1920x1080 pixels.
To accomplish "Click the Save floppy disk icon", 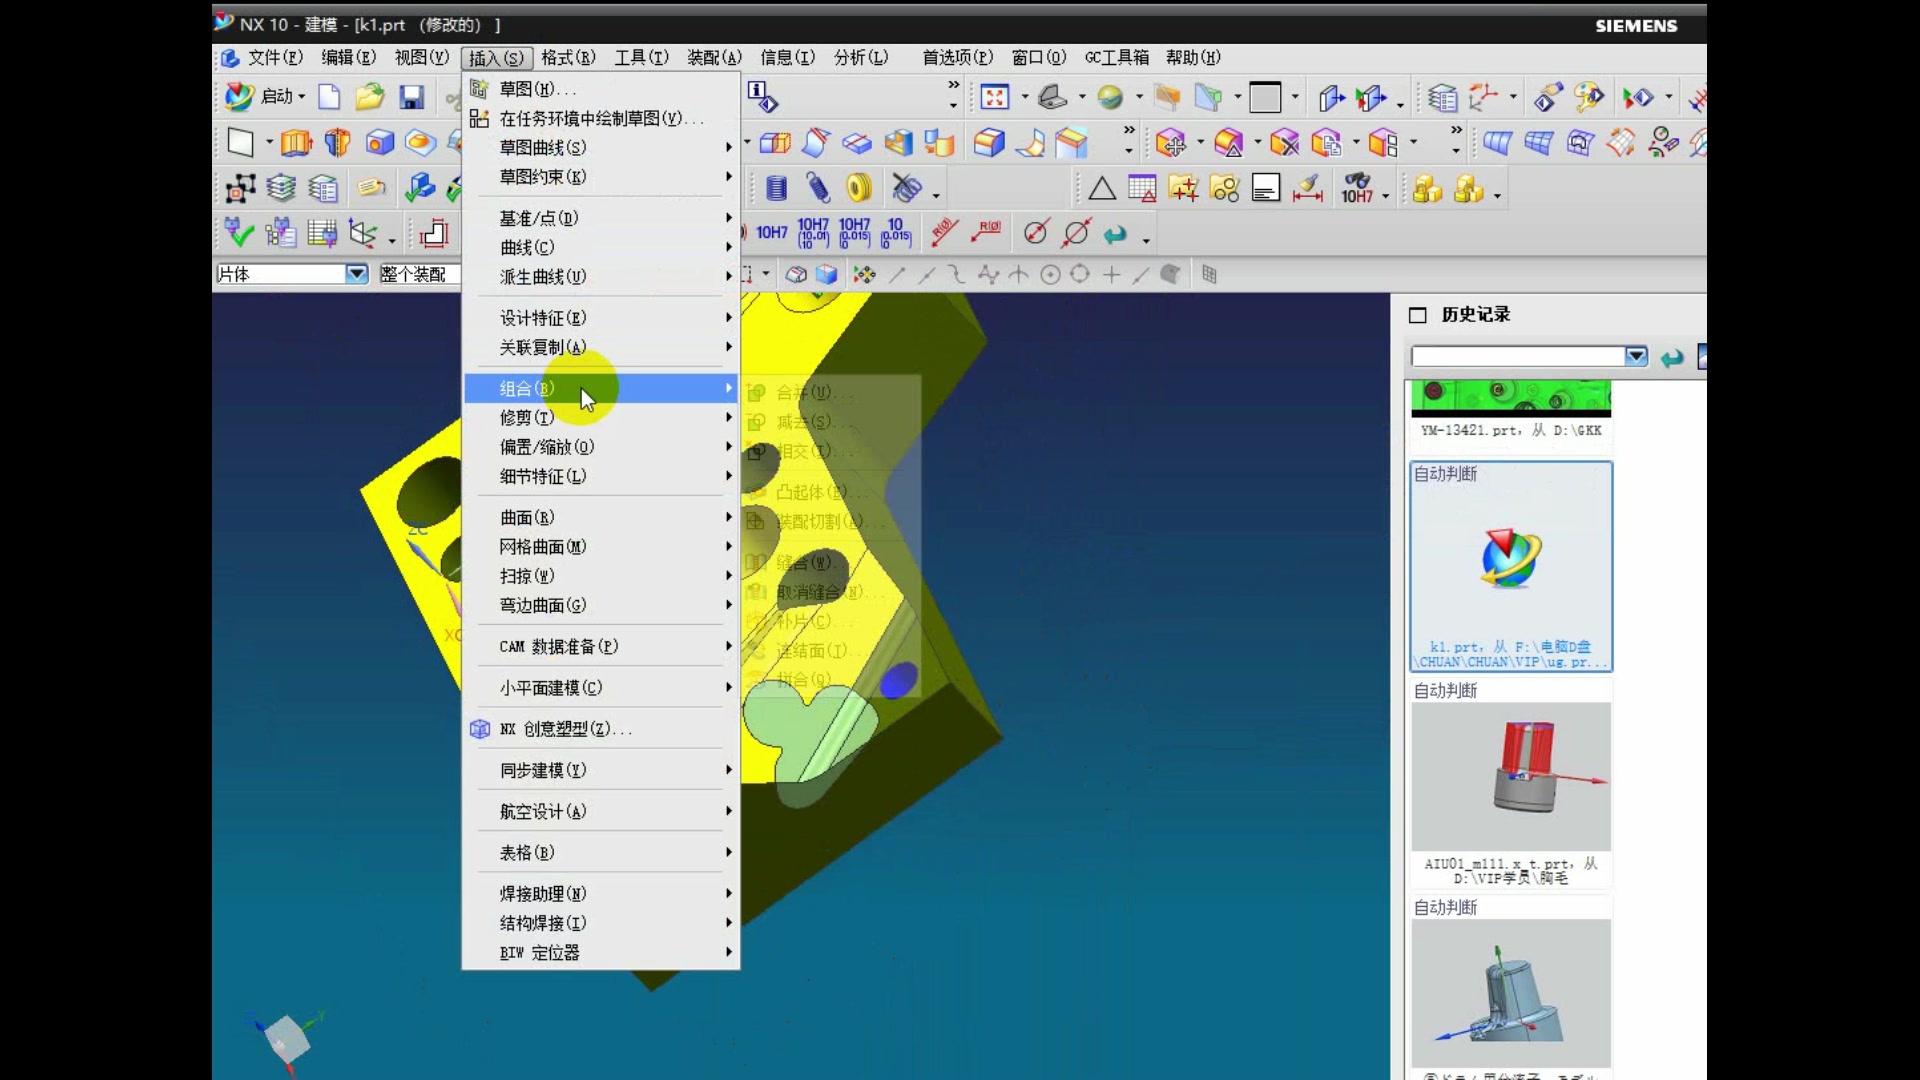I will tap(411, 97).
